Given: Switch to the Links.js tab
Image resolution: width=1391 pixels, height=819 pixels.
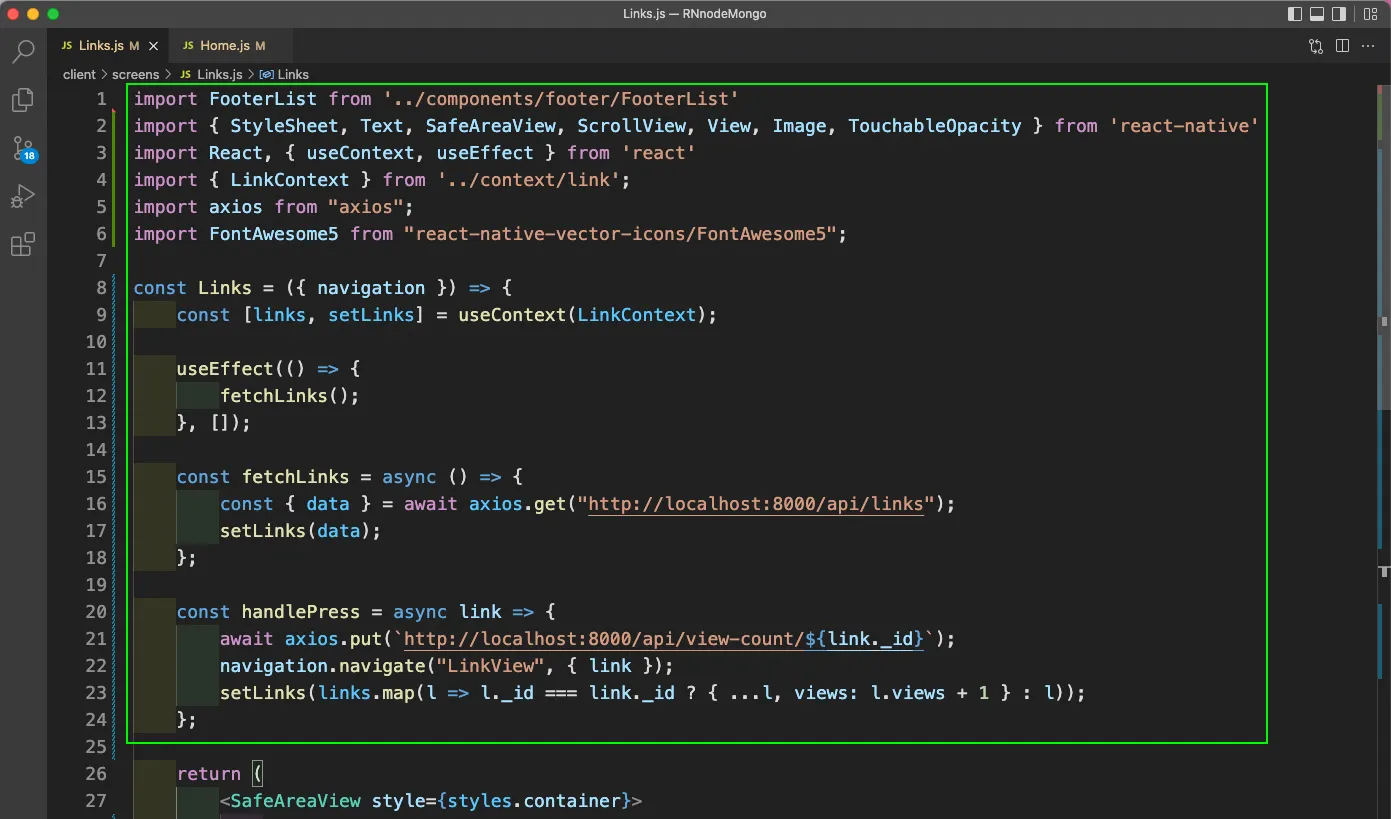Looking at the screenshot, I should 109,46.
